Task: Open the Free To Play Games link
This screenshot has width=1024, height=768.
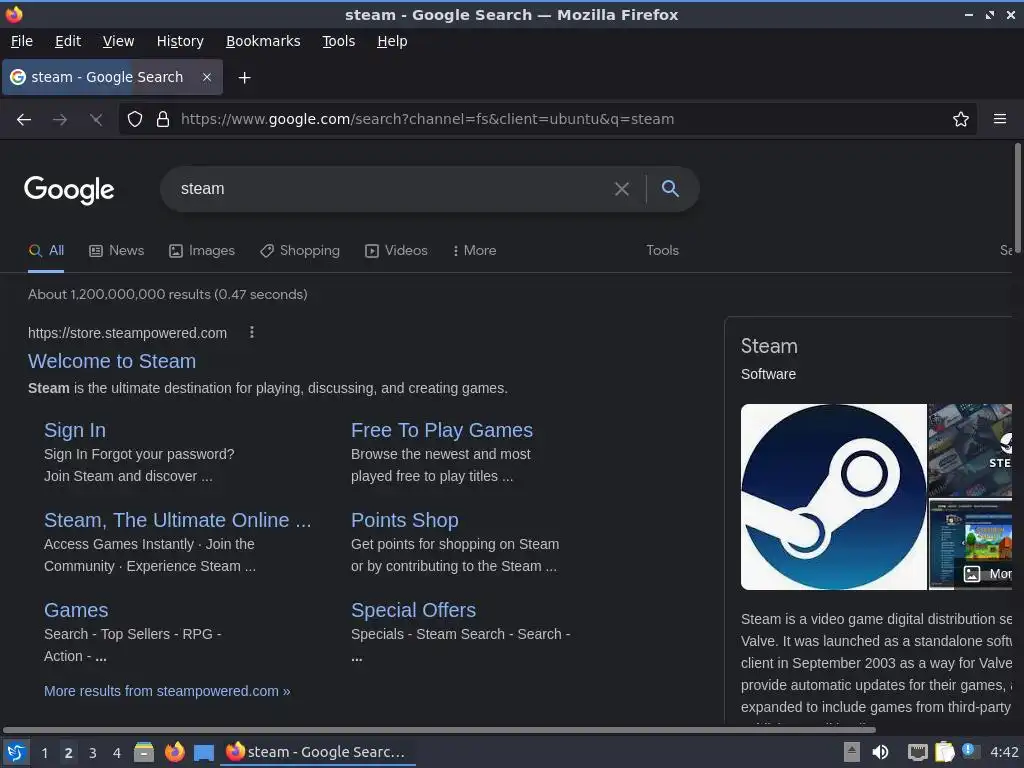Action: [441, 430]
